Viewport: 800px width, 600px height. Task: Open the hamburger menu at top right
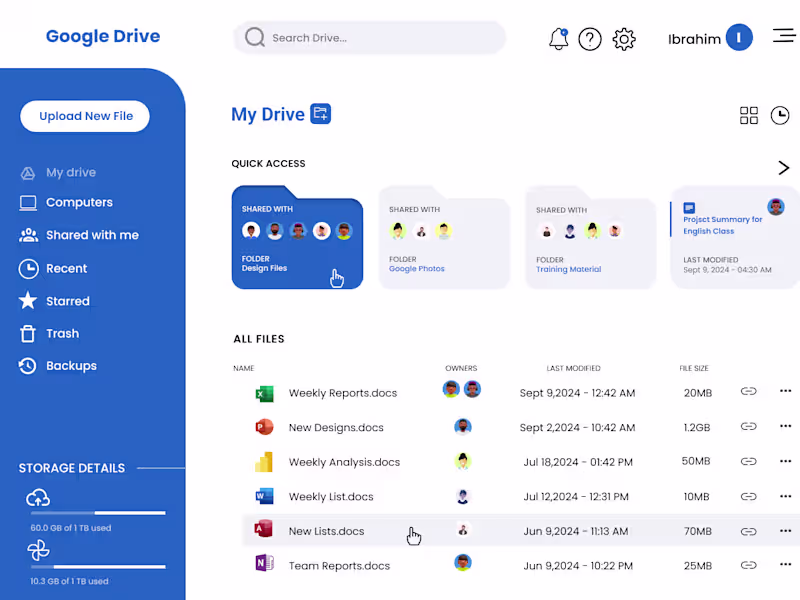tap(784, 36)
